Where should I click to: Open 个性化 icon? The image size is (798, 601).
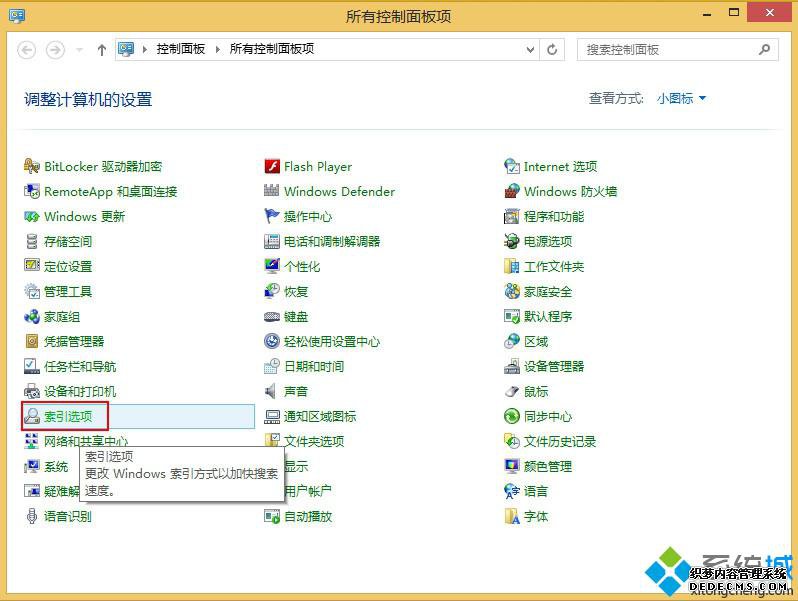tap(272, 266)
